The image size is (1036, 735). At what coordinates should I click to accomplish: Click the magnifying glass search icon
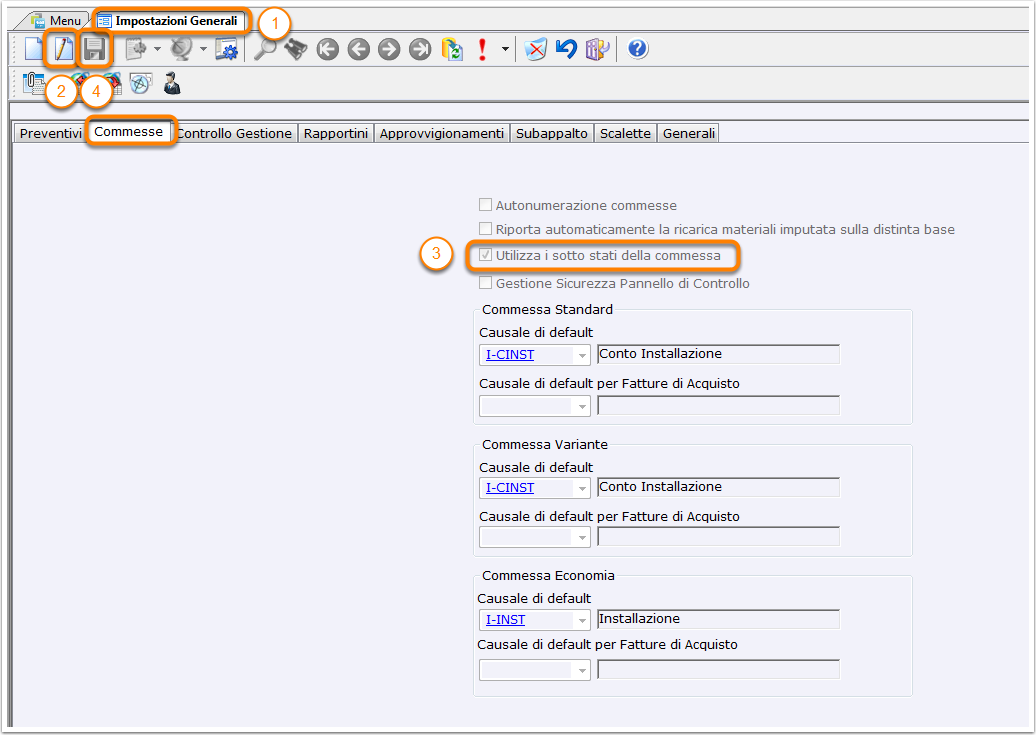[265, 49]
